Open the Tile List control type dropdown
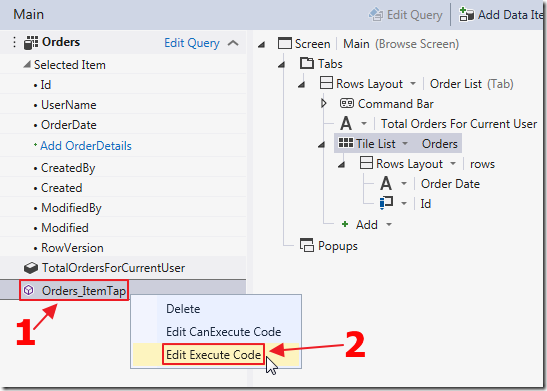The height and width of the screenshot is (391, 547). coord(405,143)
